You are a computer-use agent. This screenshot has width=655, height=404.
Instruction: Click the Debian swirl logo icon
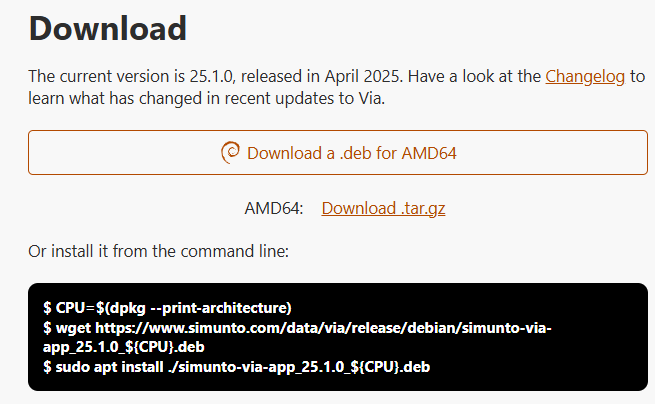tap(230, 153)
